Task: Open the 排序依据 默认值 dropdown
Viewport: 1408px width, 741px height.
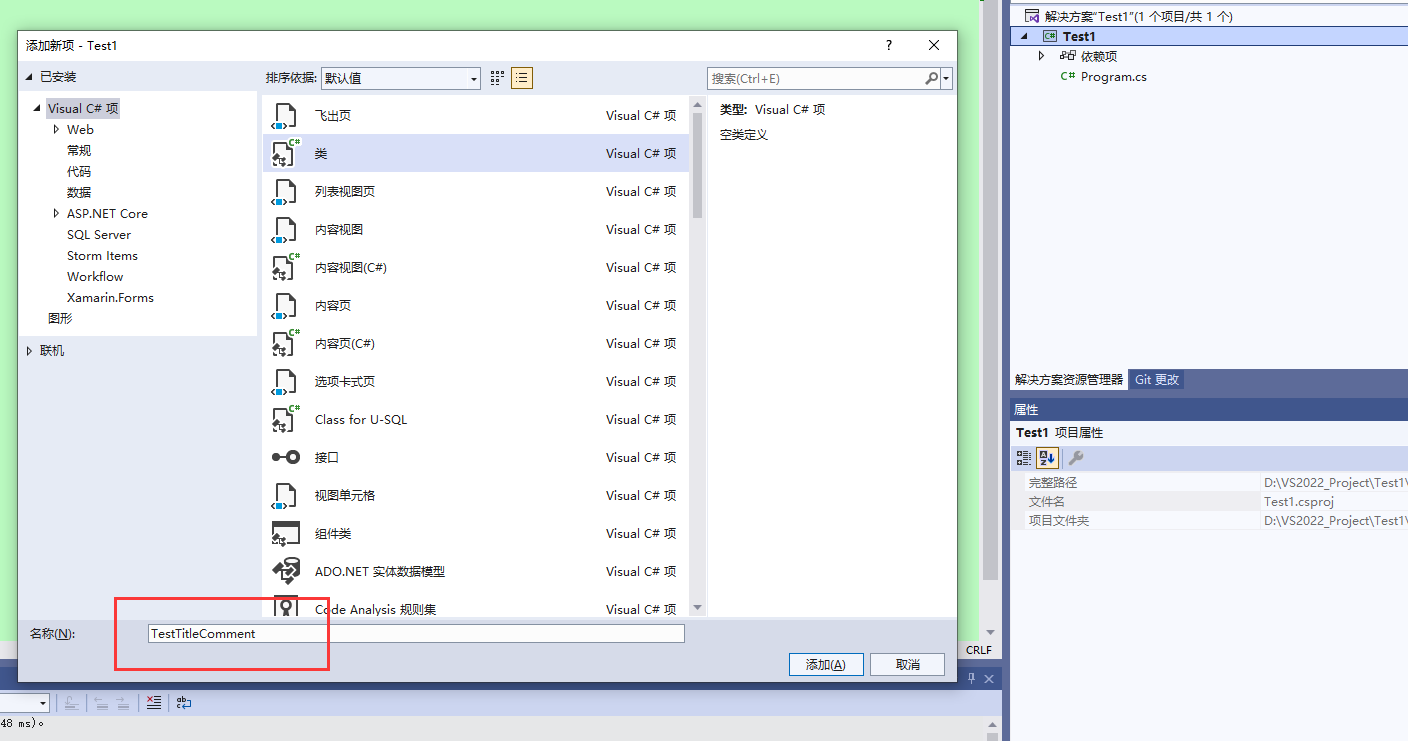Action: [400, 78]
